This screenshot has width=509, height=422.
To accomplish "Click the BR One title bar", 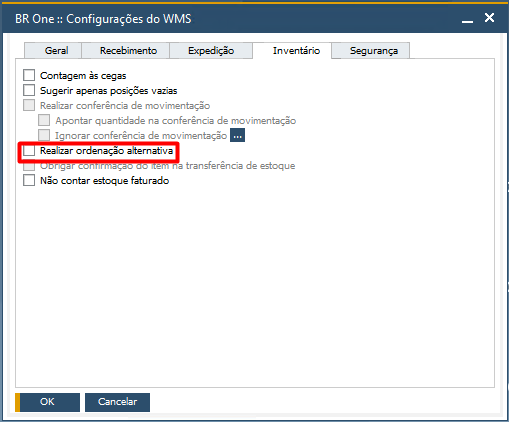I will (233, 18).
